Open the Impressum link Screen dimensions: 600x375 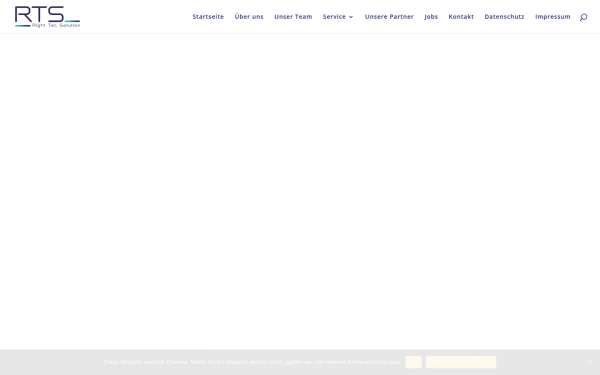(553, 16)
